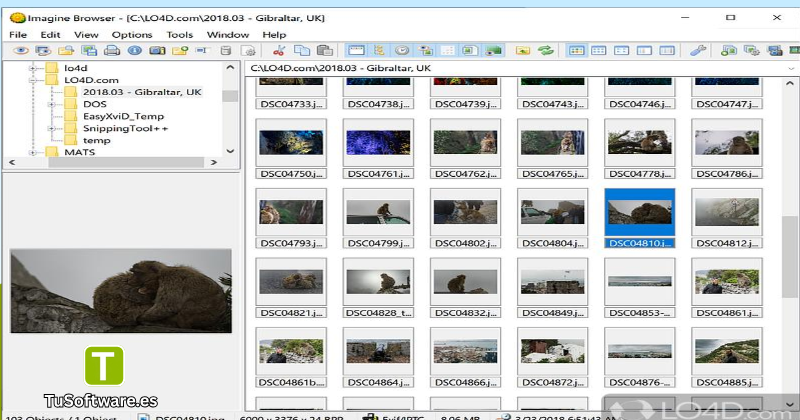This screenshot has width=800, height=420.
Task: Click folder tree scroll up arrow
Action: coord(230,67)
